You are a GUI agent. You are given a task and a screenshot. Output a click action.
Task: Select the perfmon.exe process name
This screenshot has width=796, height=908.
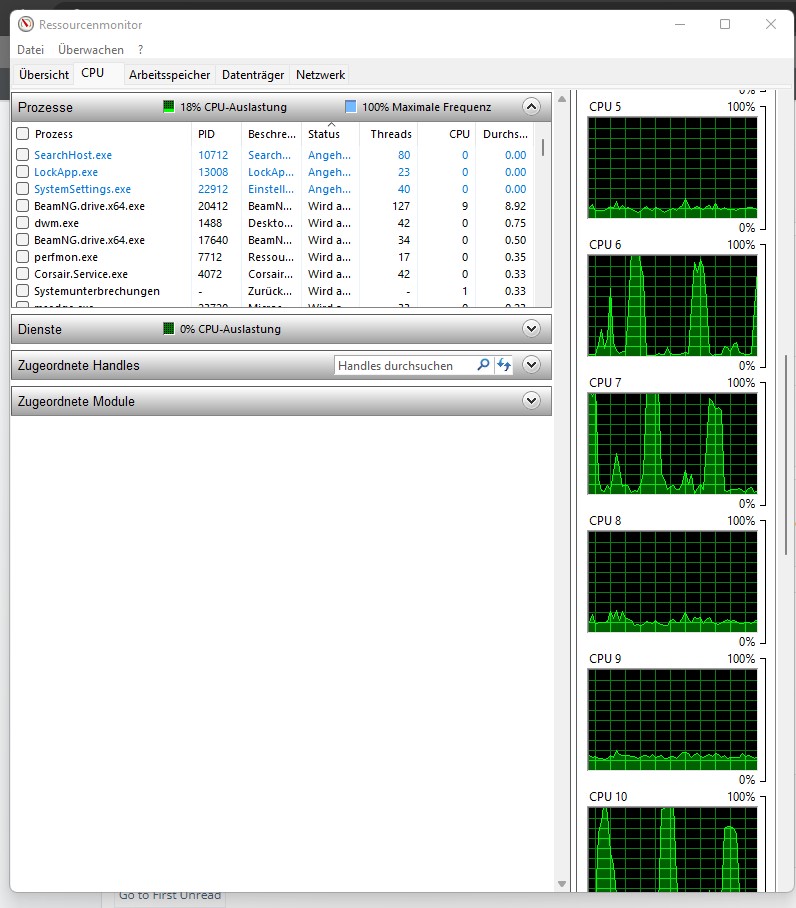(66, 257)
